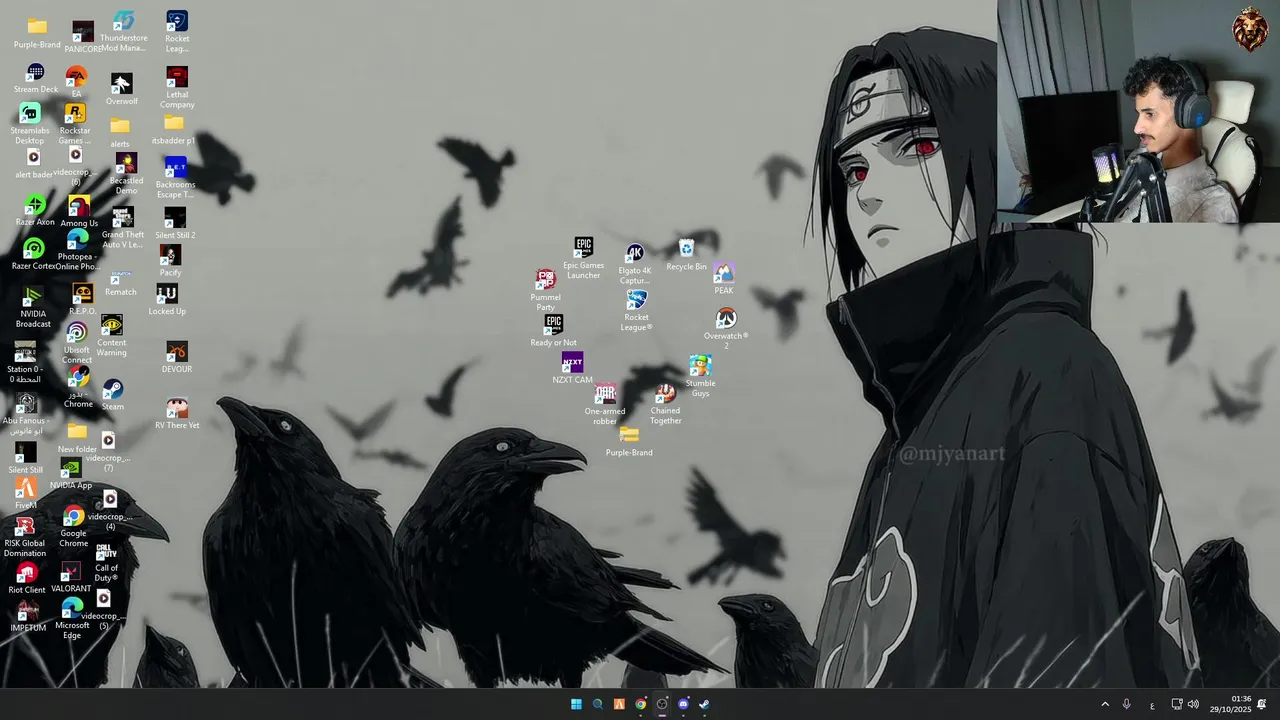The height and width of the screenshot is (720, 1280).
Task: Select the Call of Duty shortcut
Action: [106, 563]
